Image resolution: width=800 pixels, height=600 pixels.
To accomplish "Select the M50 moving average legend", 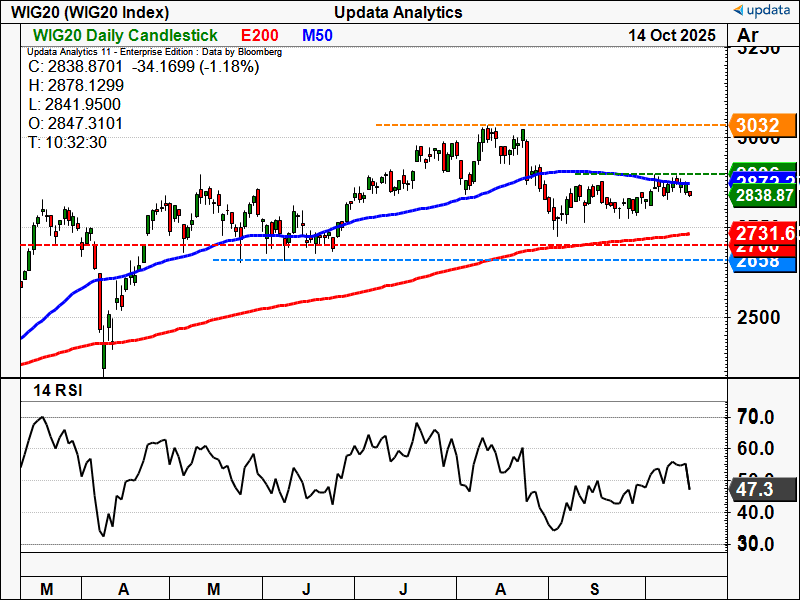I will (x=317, y=35).
